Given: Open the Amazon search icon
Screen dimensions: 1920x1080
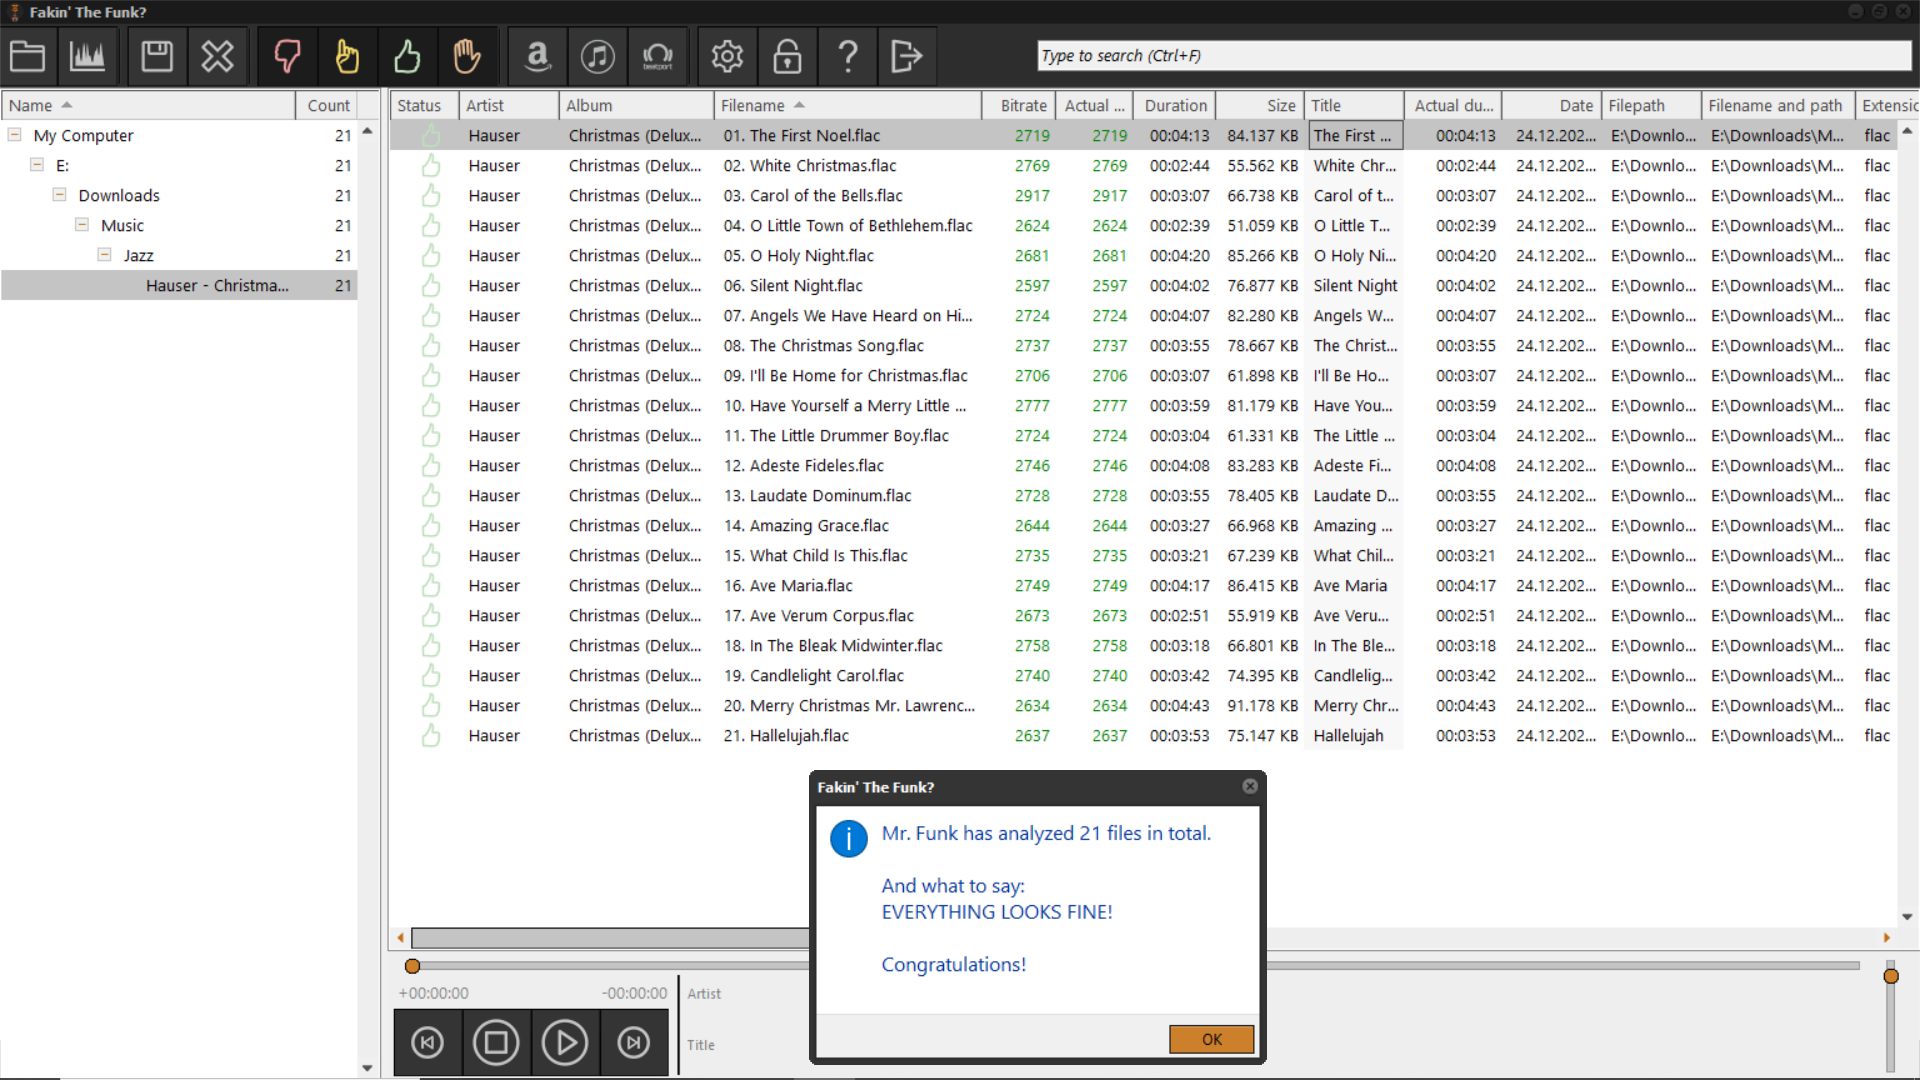Looking at the screenshot, I should click(x=538, y=56).
